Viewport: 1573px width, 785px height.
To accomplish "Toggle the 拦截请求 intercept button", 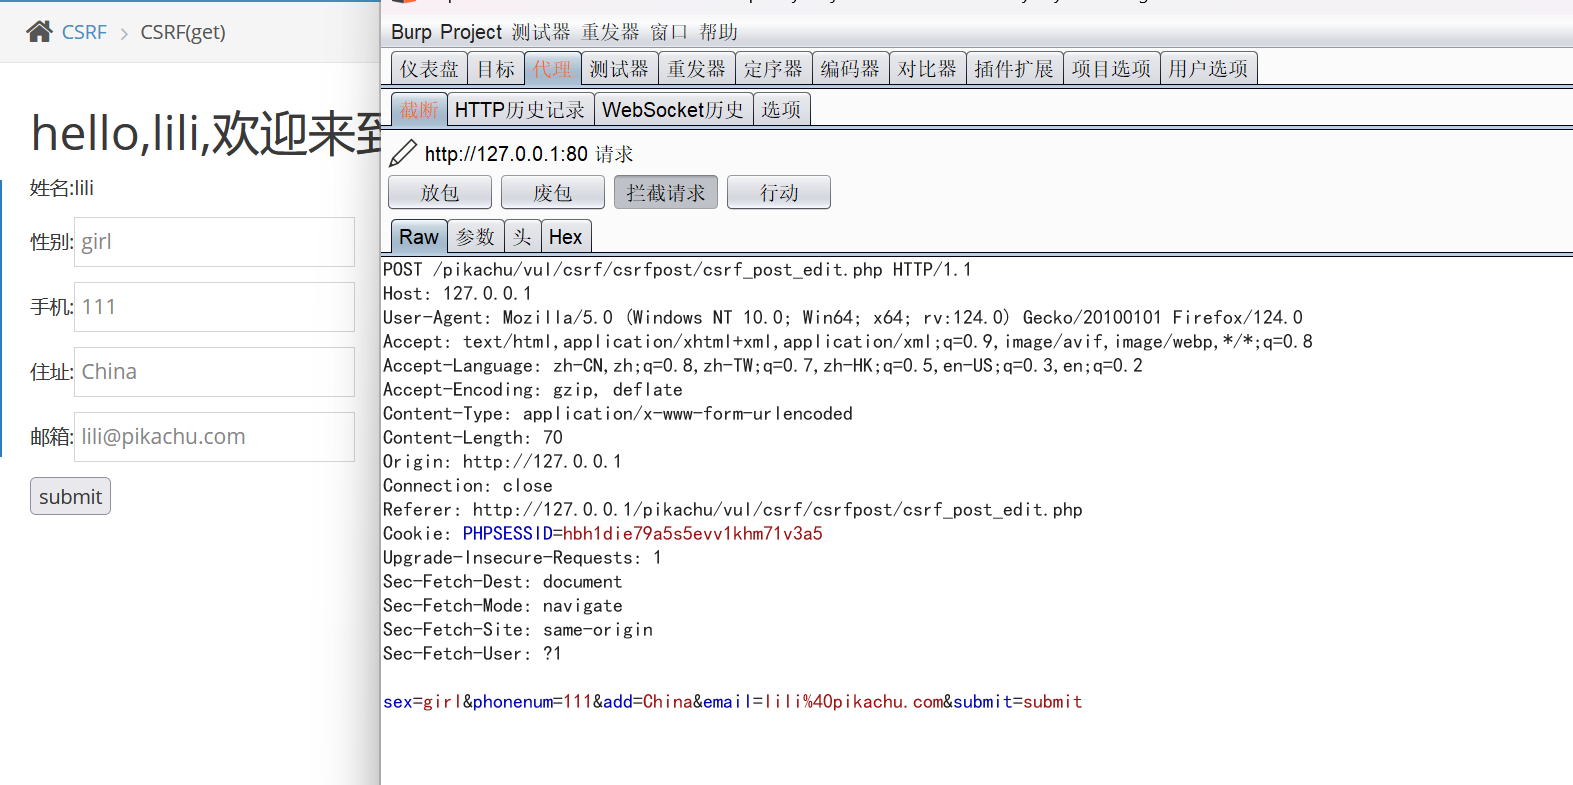I will tap(666, 192).
